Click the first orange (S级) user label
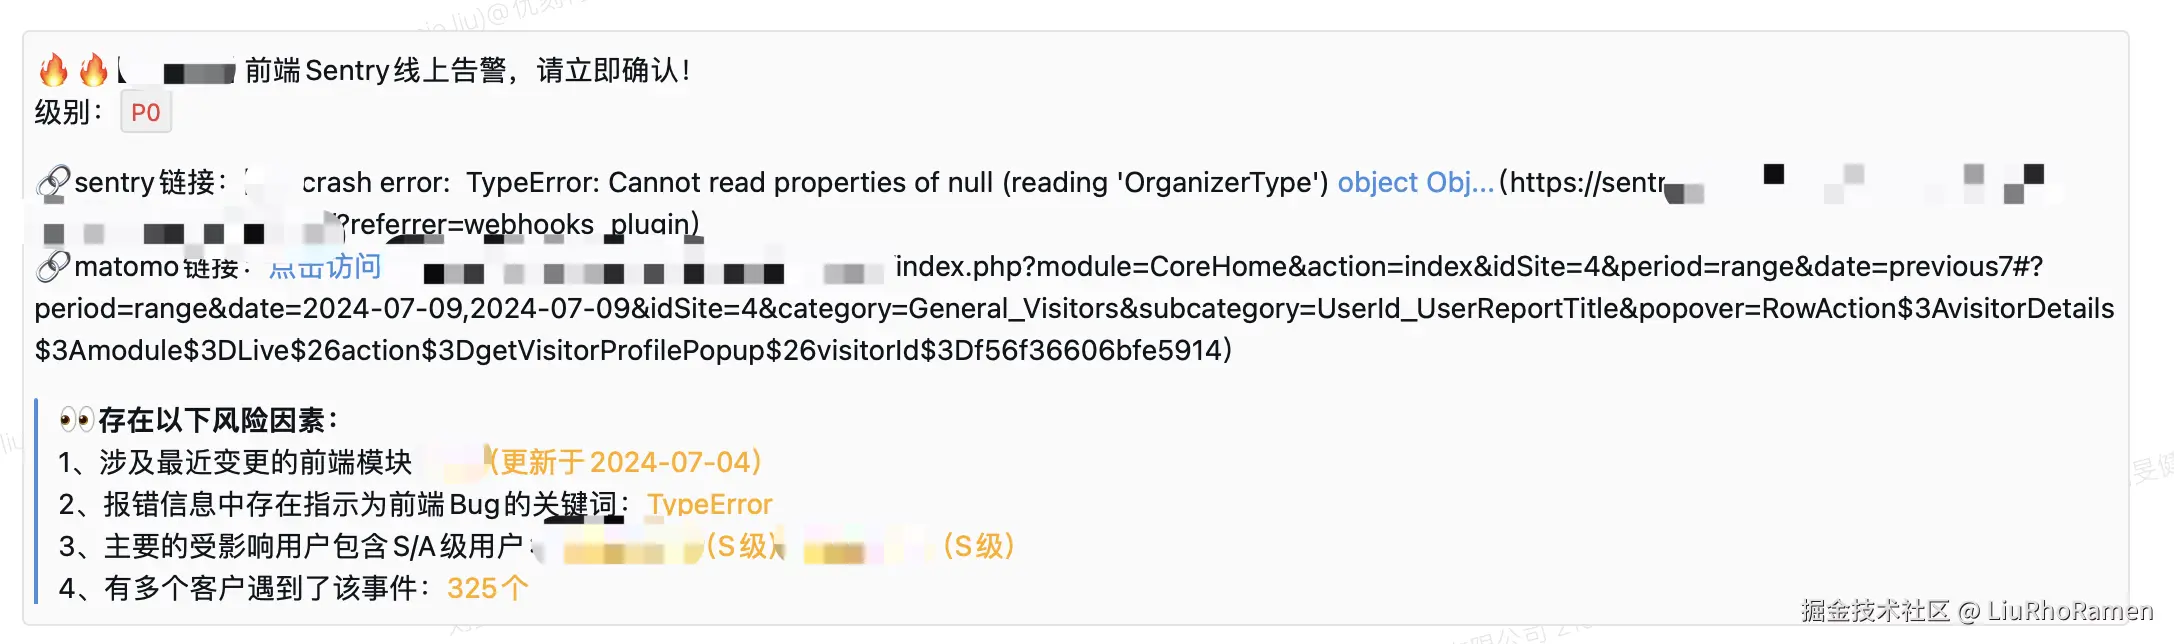Viewport: 2174px width, 644px height. pyautogui.click(x=742, y=546)
